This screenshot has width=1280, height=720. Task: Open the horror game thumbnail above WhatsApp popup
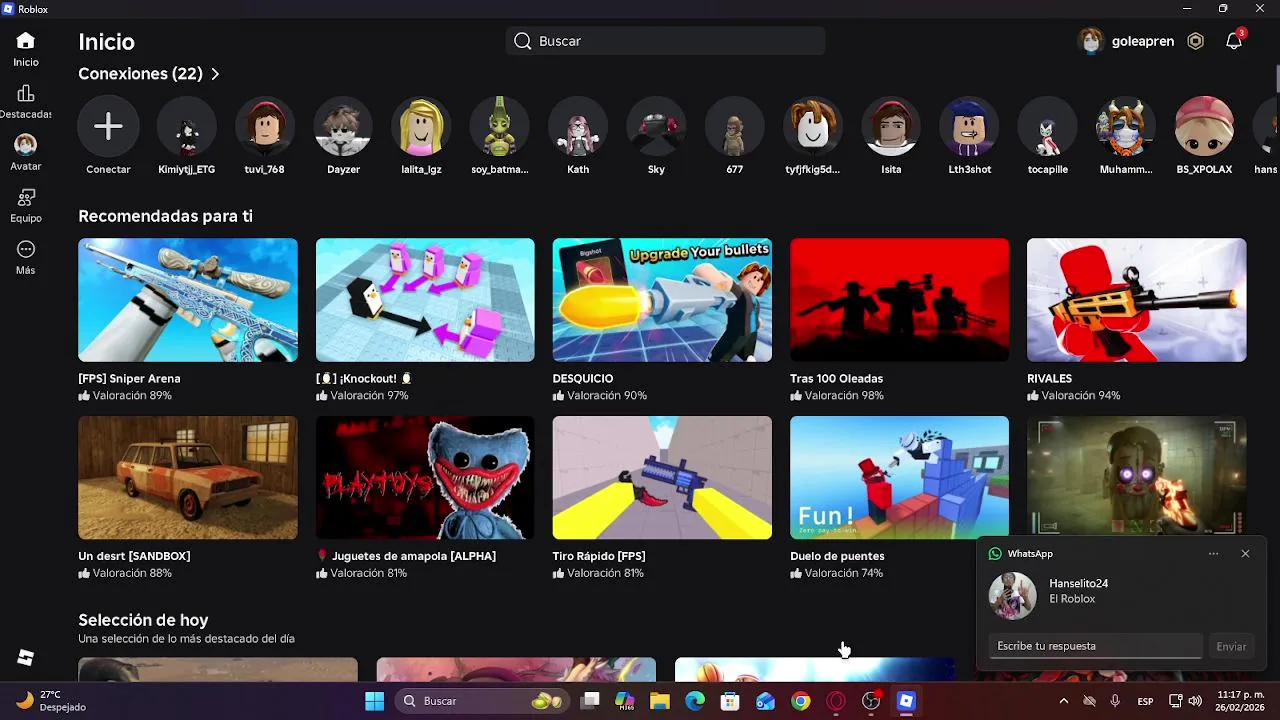(x=1136, y=476)
